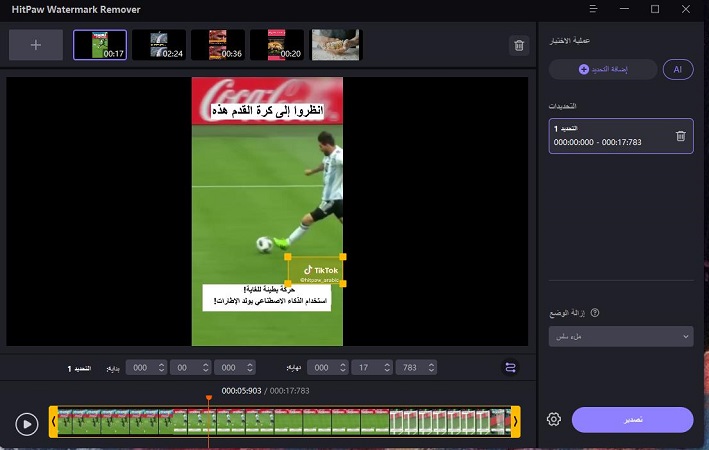Click the purple export button
The width and height of the screenshot is (709, 450).
pos(633,420)
